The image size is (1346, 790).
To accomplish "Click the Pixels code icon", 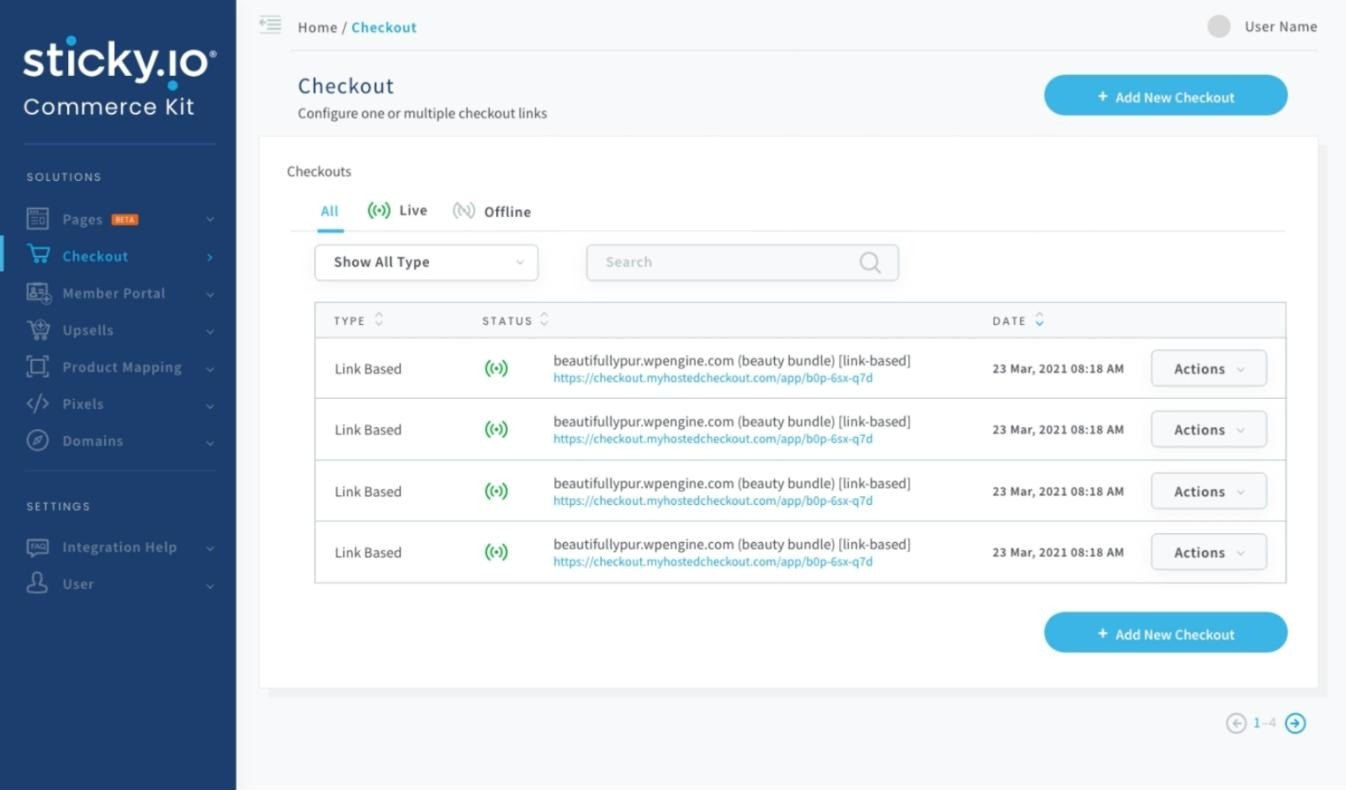I will (37, 404).
